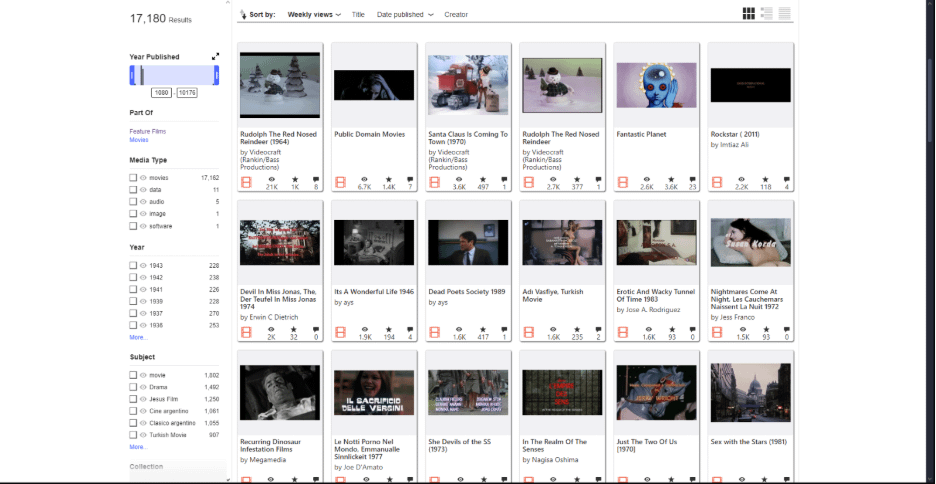The height and width of the screenshot is (484, 936).
Task: Click movie type icon on Dead Poets Society card
Action: [435, 332]
